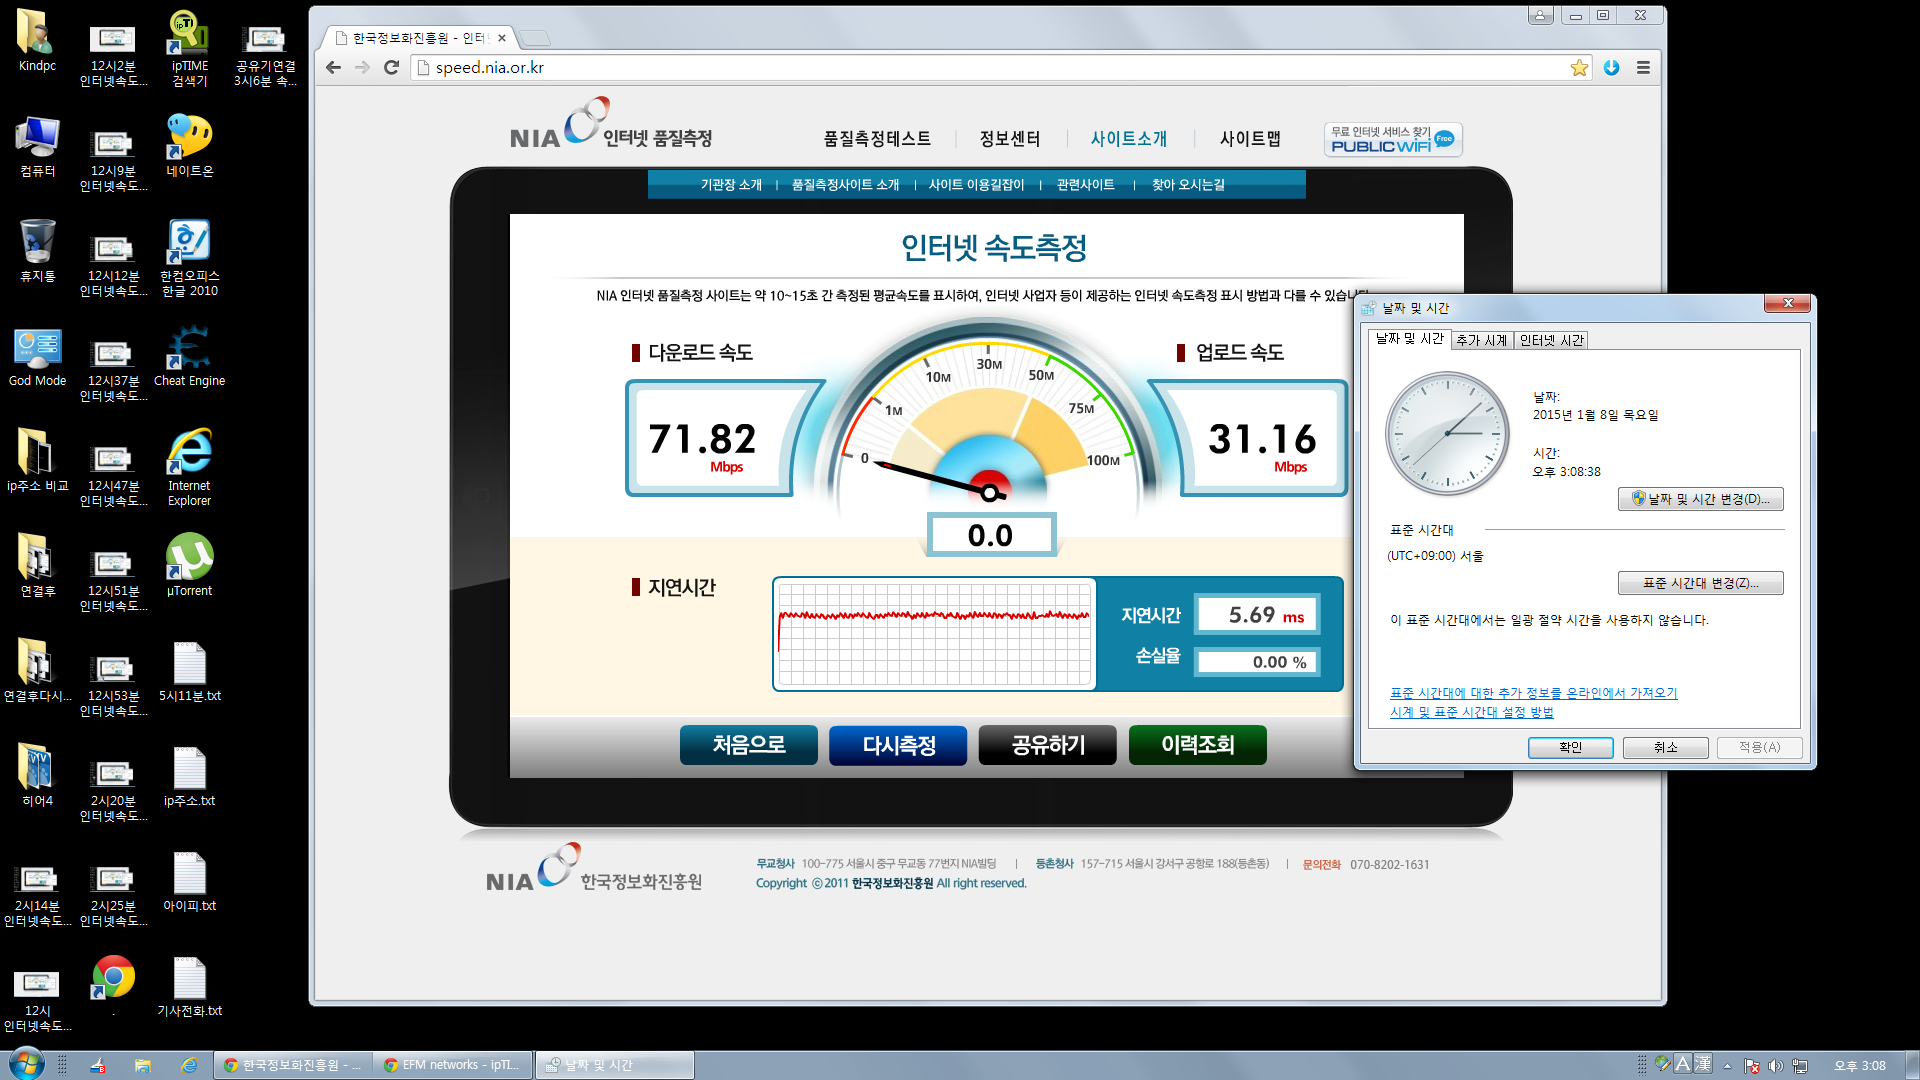Click the speed.nia.or.kr address bar
Viewport: 1920px width, 1080px height.
[990, 68]
